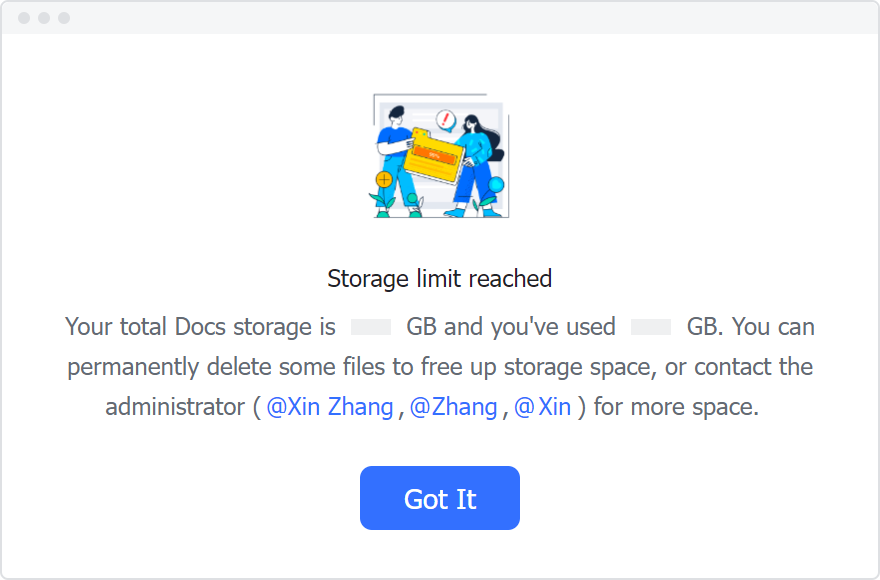
Task: Click the orange 95% bar inside the folder graphic
Action: click(x=434, y=155)
